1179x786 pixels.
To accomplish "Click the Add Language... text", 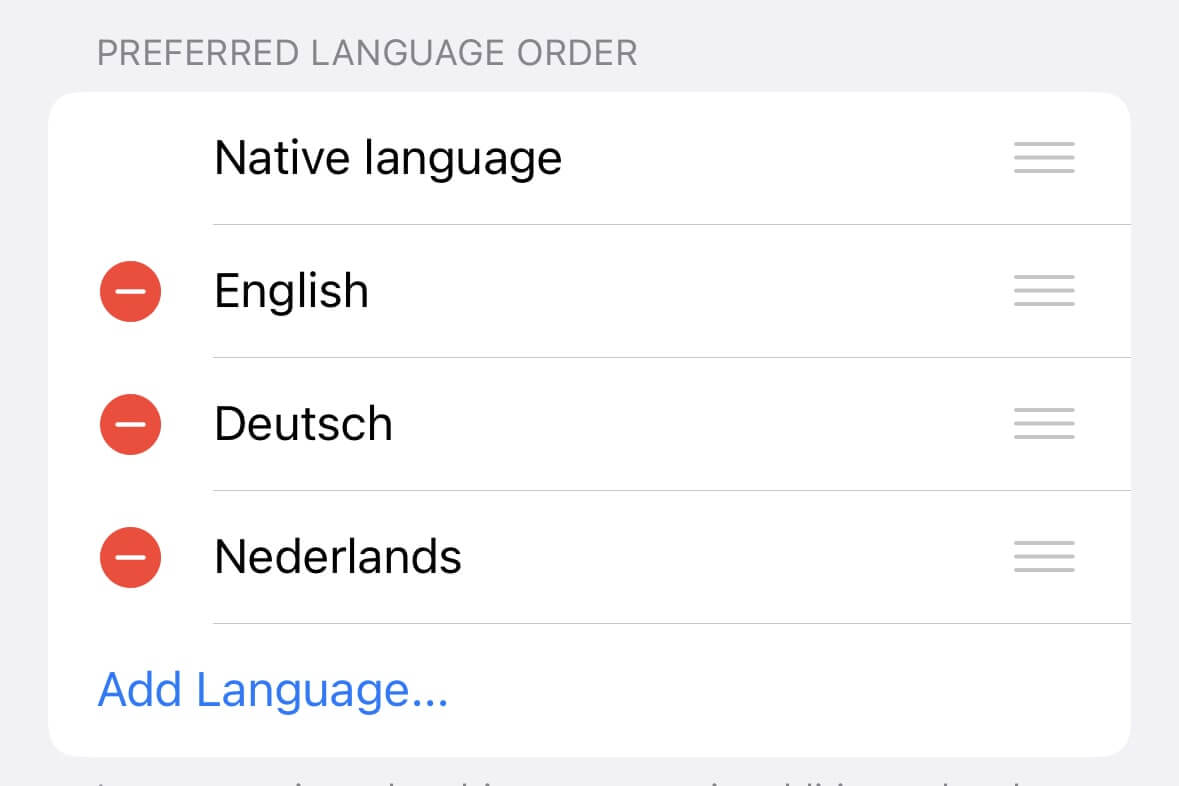I will click(x=271, y=690).
